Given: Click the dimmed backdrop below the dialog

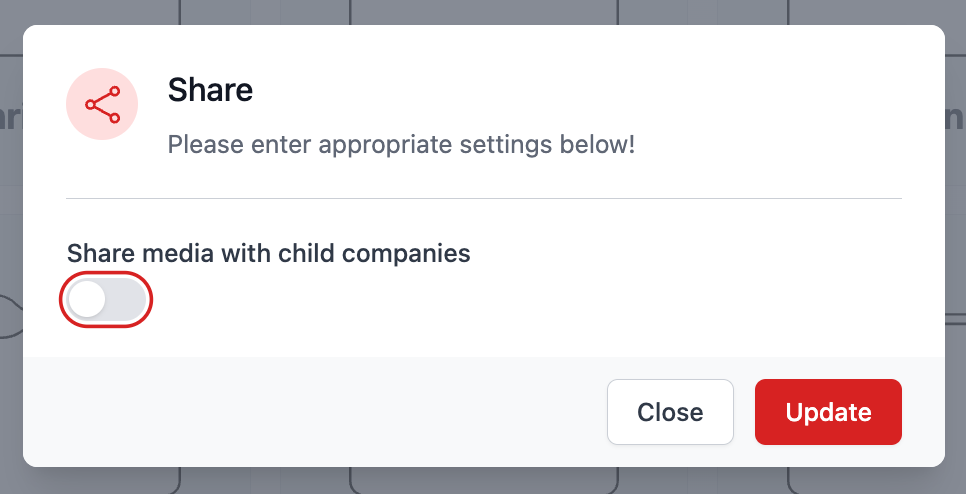Looking at the screenshot, I should point(480,482).
